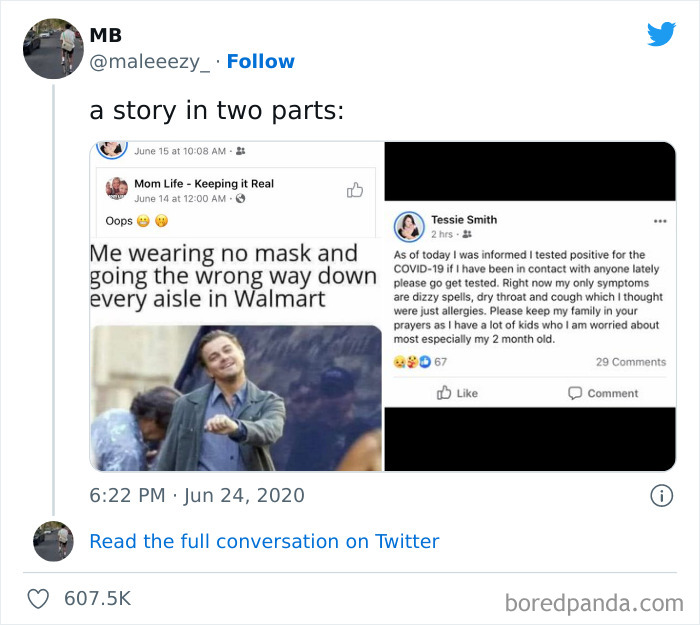Viewport: 700px width, 625px height.
Task: Click the Comment button on Tessie's post
Action: (x=603, y=393)
